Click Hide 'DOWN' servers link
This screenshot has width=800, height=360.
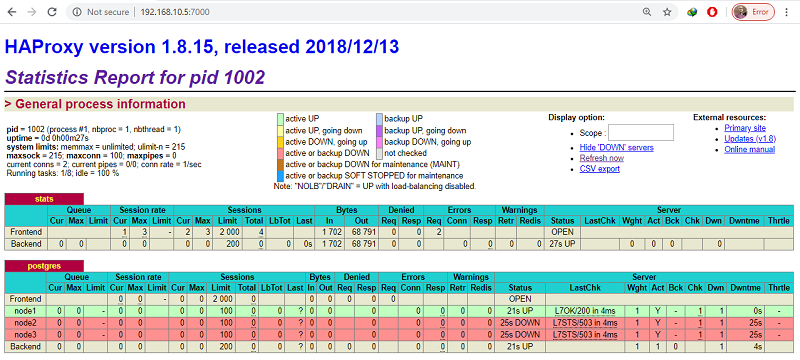coord(616,147)
